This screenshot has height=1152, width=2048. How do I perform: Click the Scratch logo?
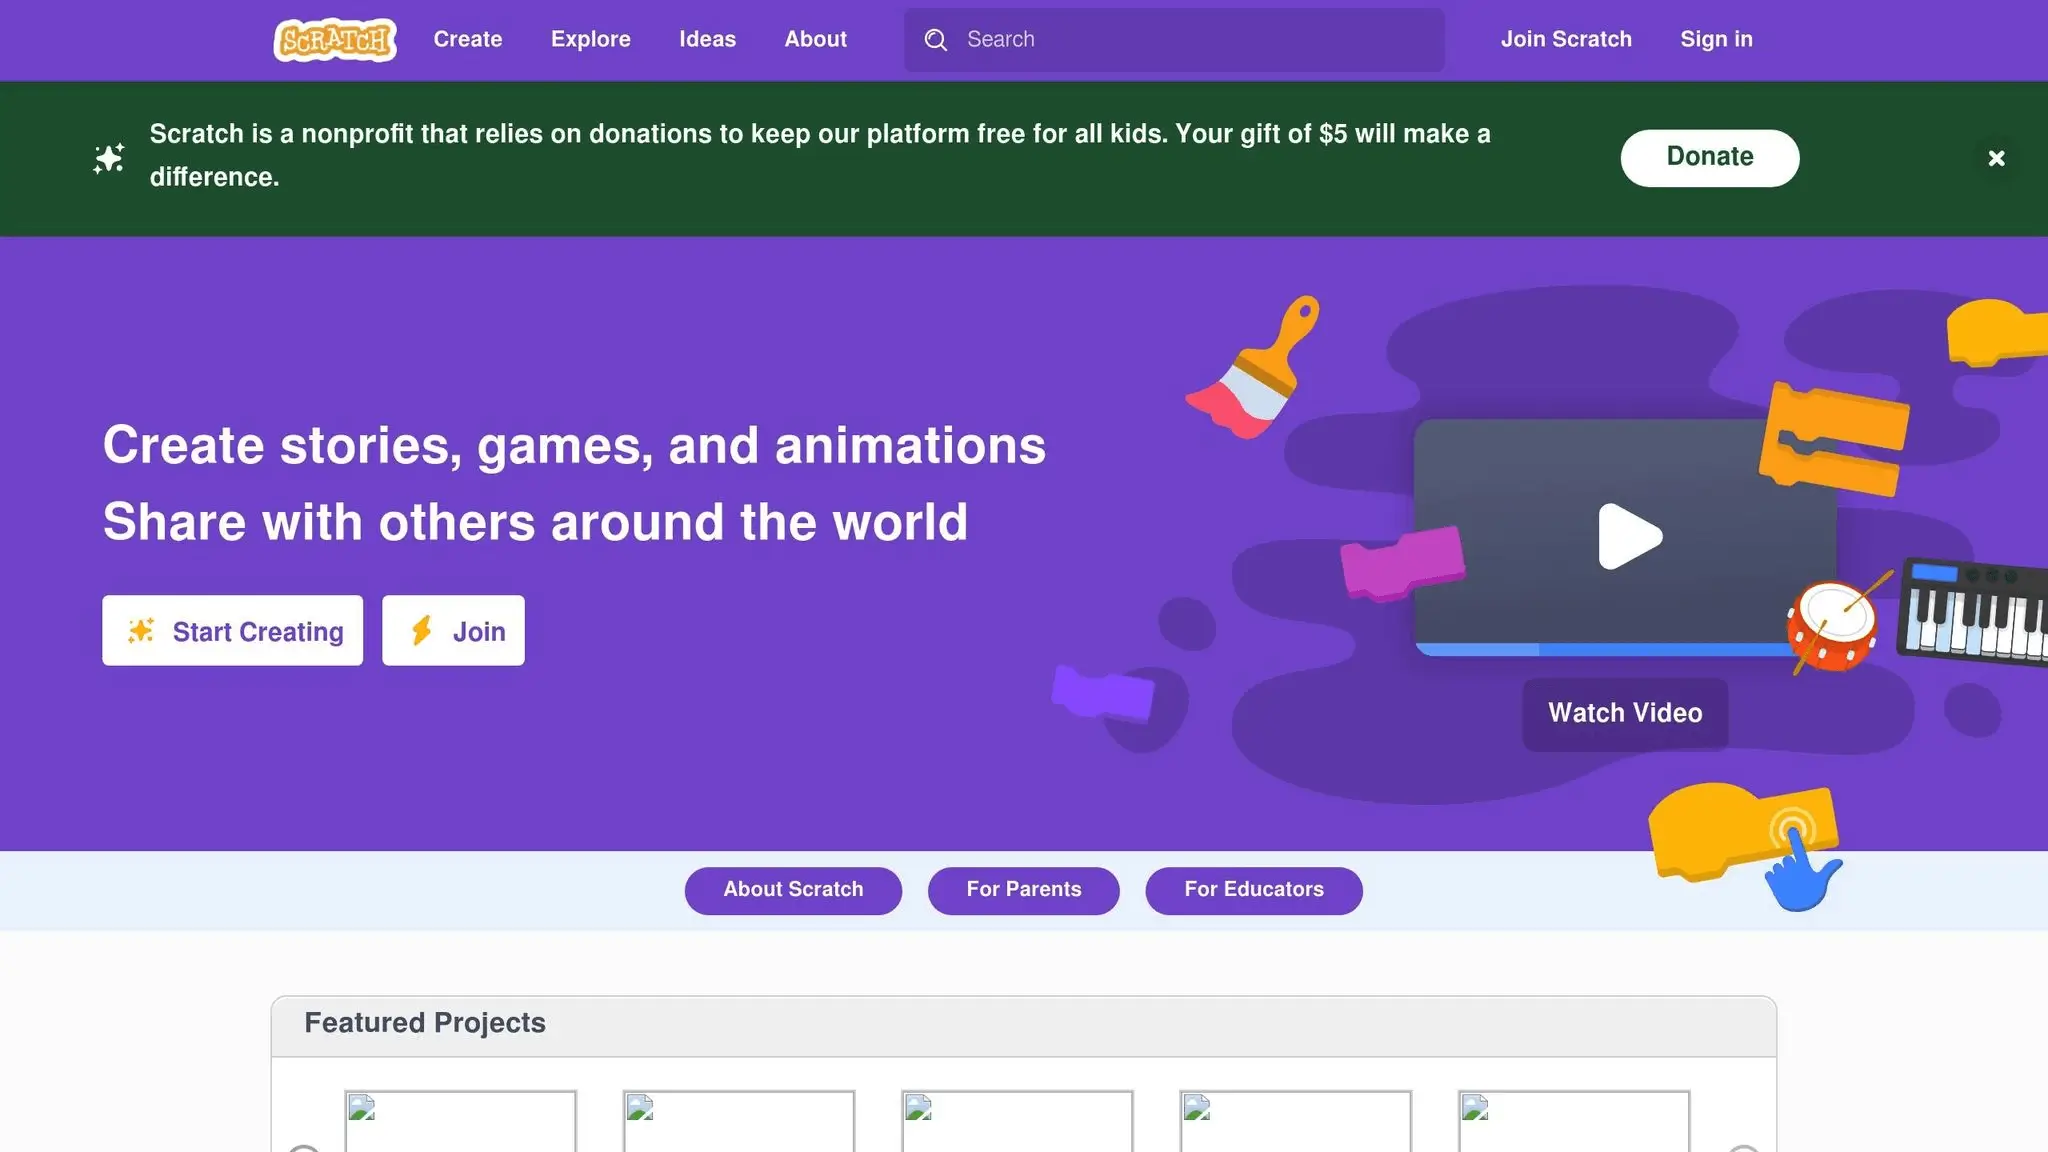coord(334,39)
